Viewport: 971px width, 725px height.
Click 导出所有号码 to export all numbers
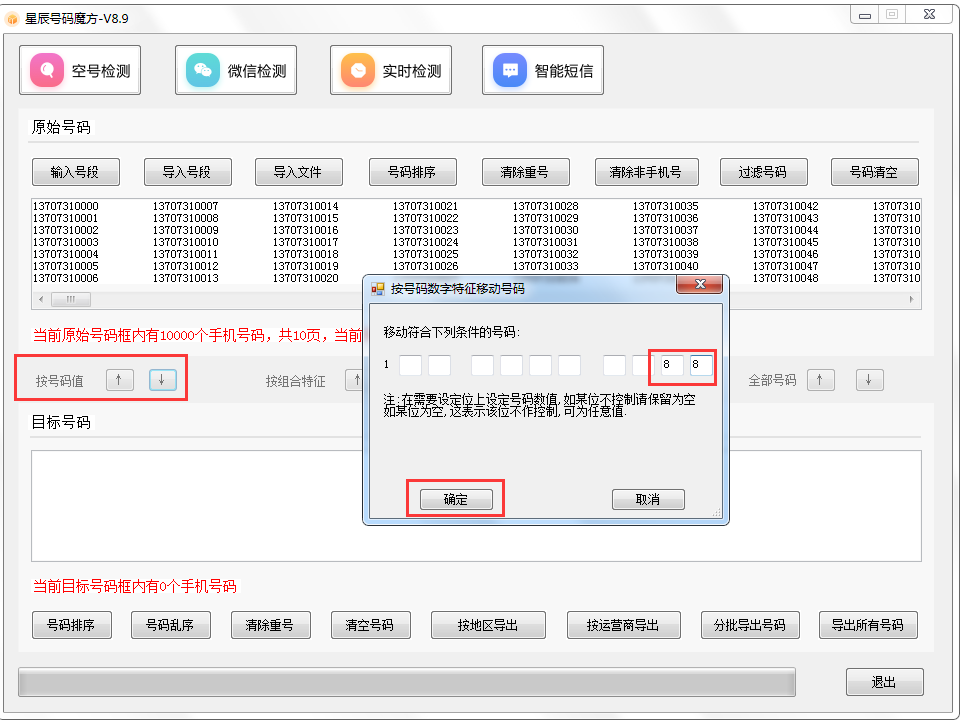(868, 624)
